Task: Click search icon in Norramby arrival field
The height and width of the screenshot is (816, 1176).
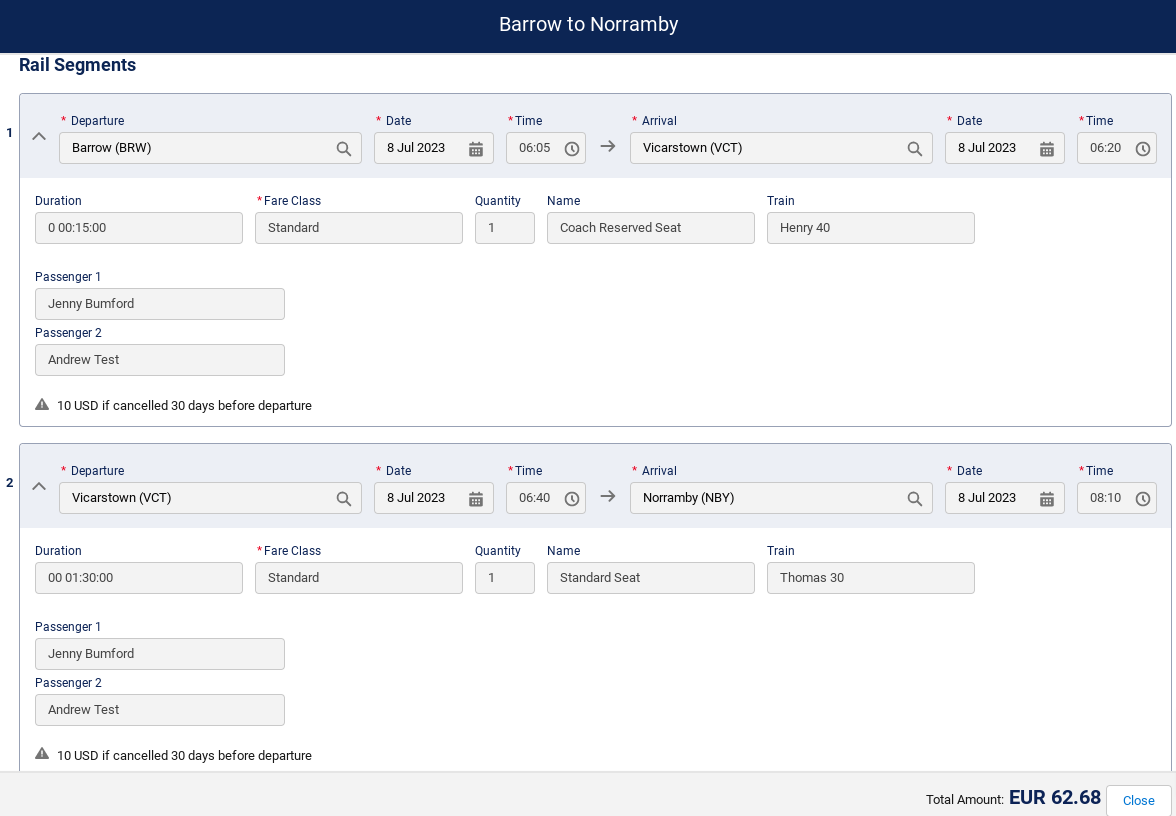Action: click(914, 498)
